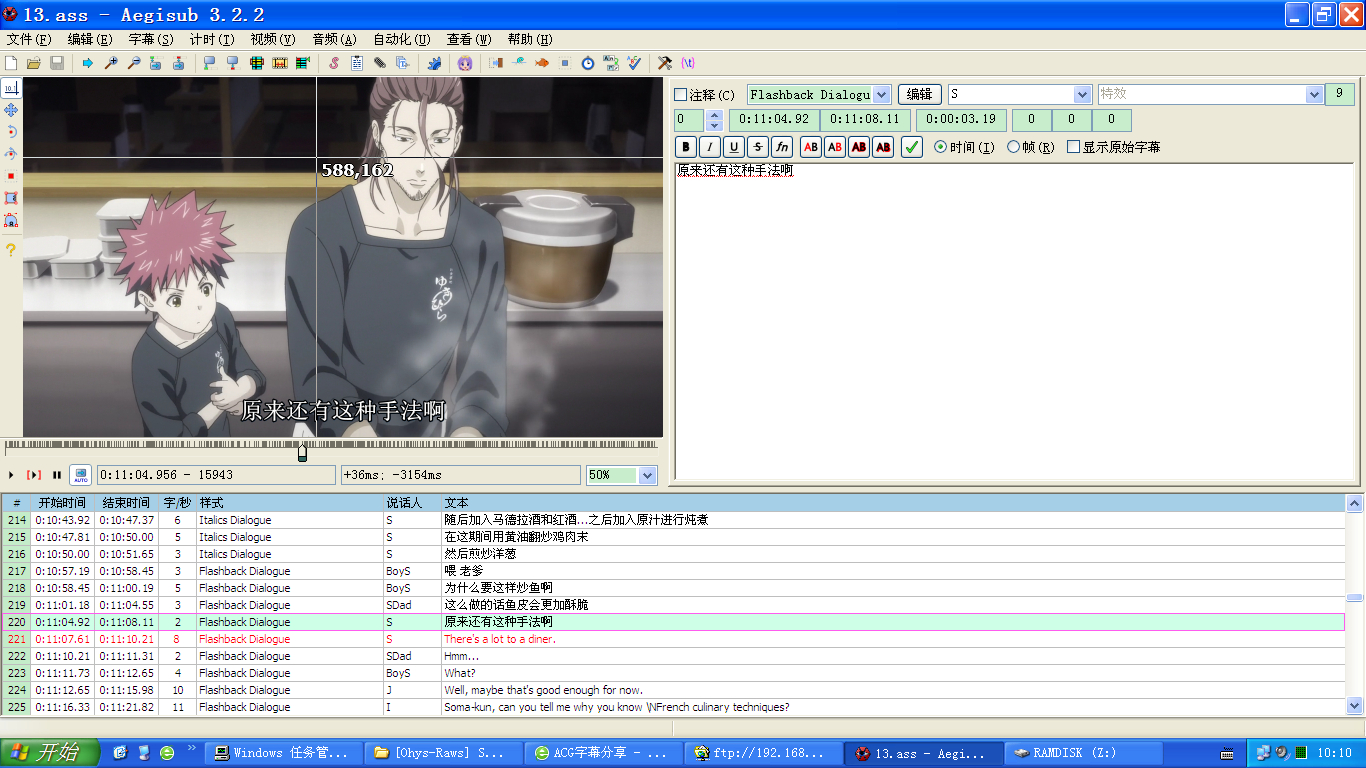Viewport: 1366px width, 768px height.
Task: Toggle italic formatting button
Action: tap(710, 147)
